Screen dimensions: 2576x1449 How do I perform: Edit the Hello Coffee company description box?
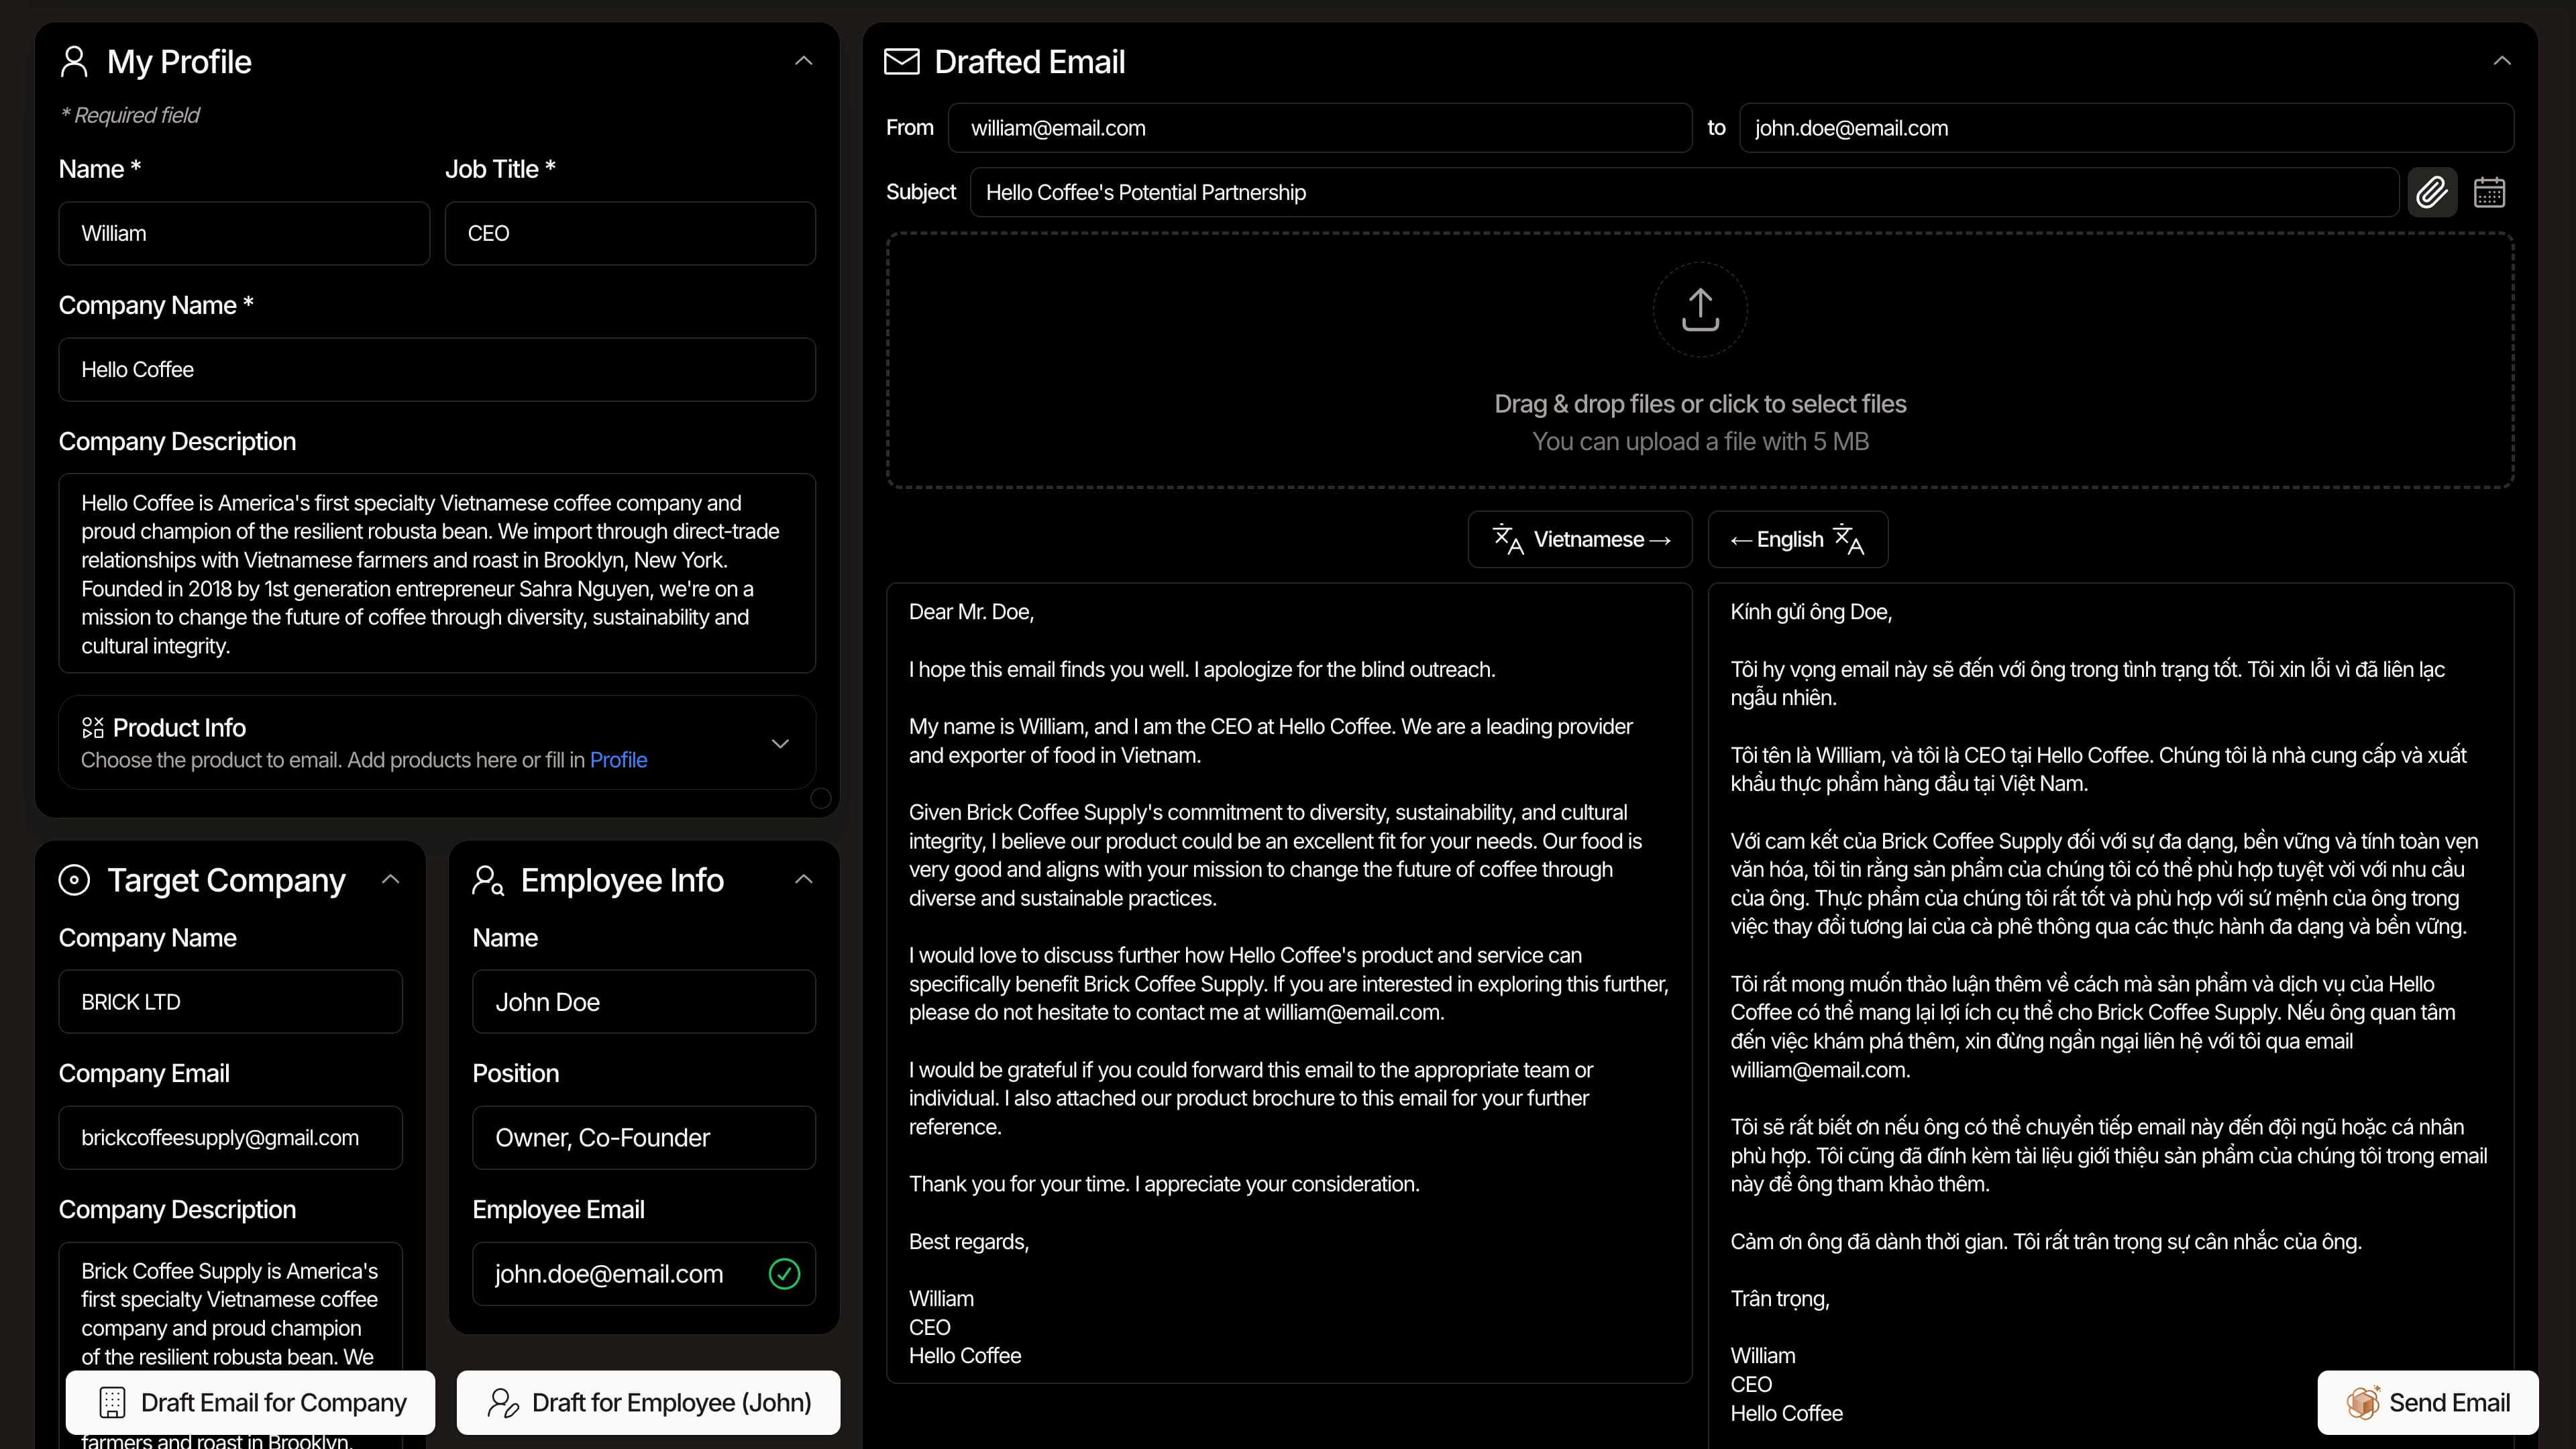tap(437, 573)
